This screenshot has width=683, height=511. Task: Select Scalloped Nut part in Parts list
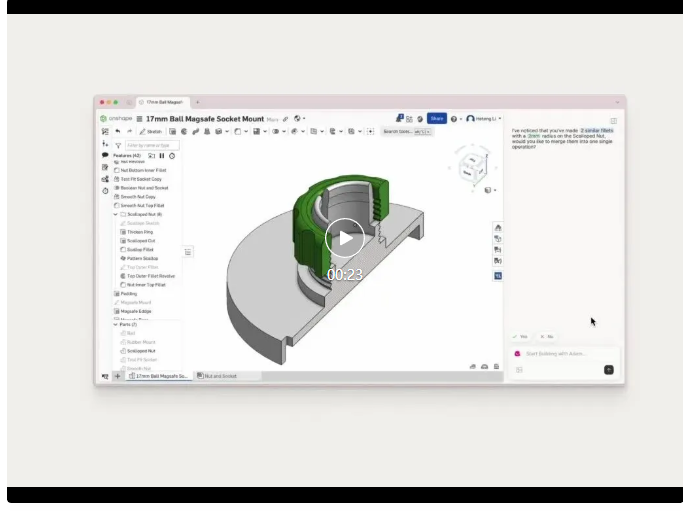[138, 351]
